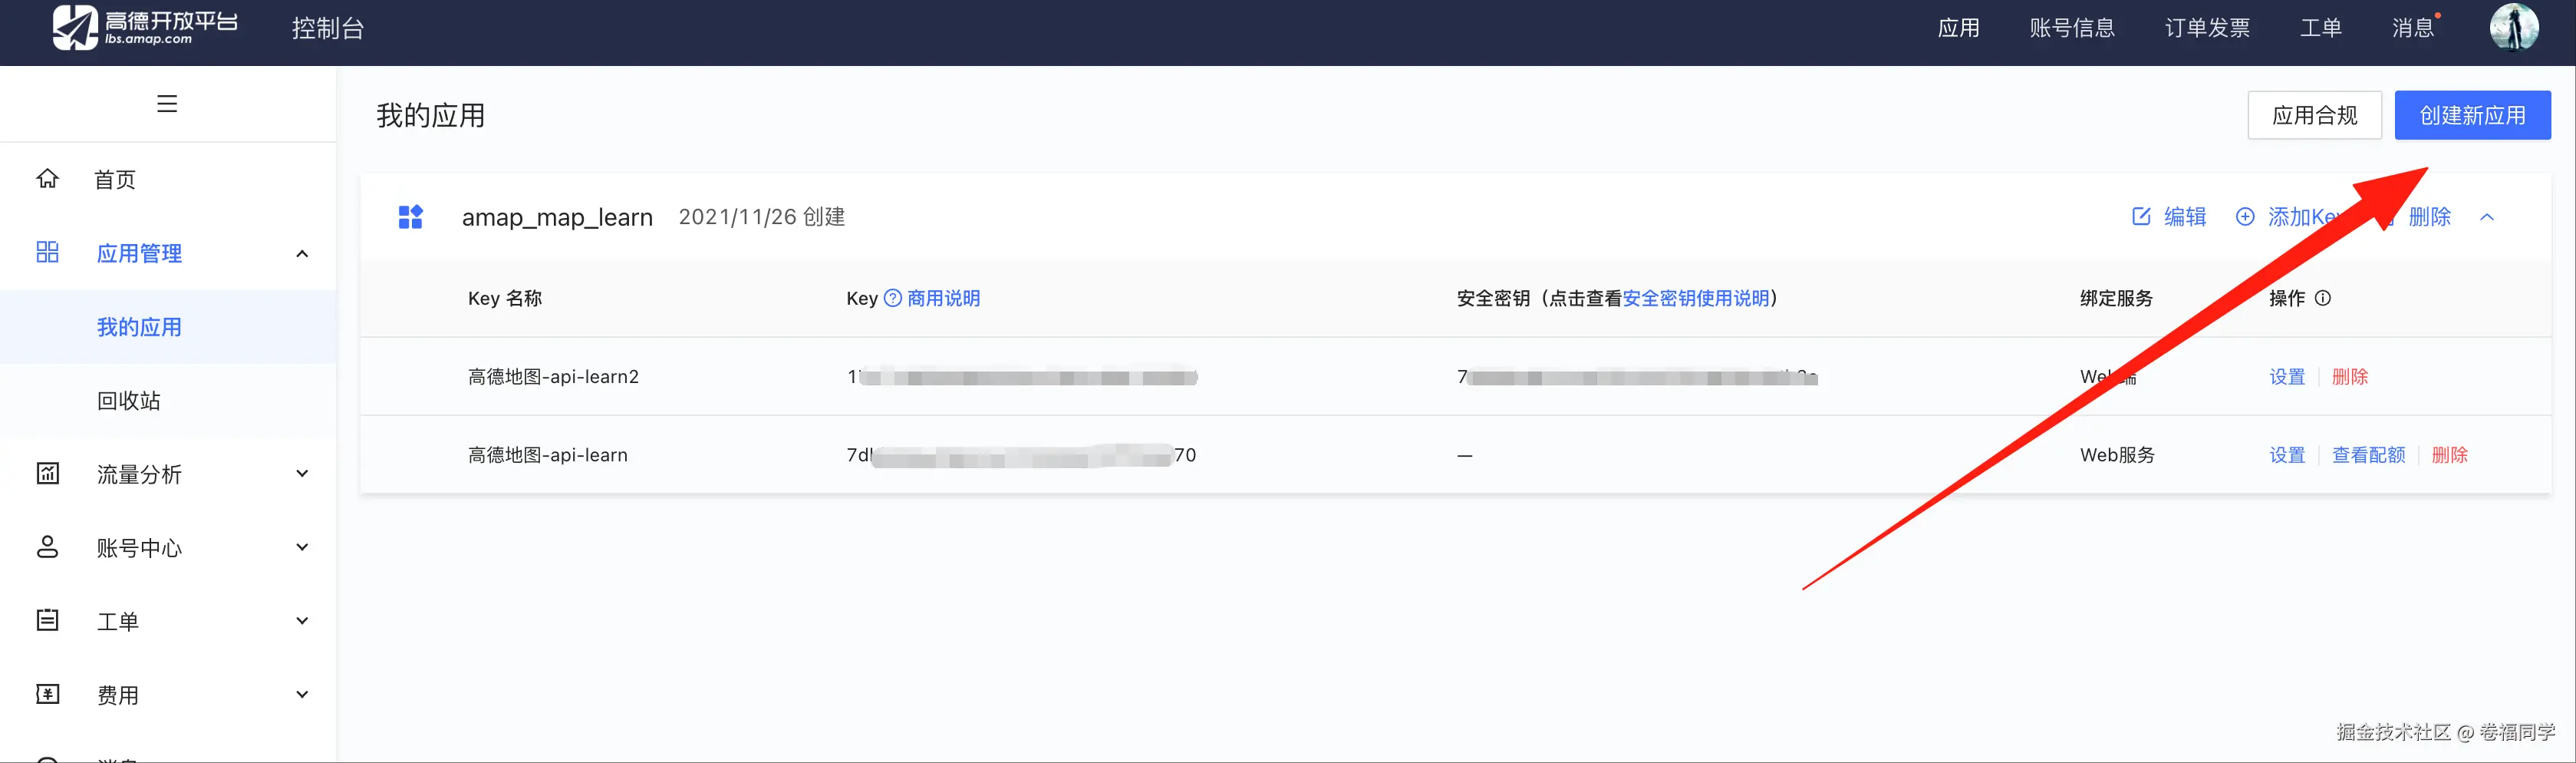The width and height of the screenshot is (2576, 763).
Task: Click the 高德地图-api-learn key name
Action: click(x=548, y=455)
